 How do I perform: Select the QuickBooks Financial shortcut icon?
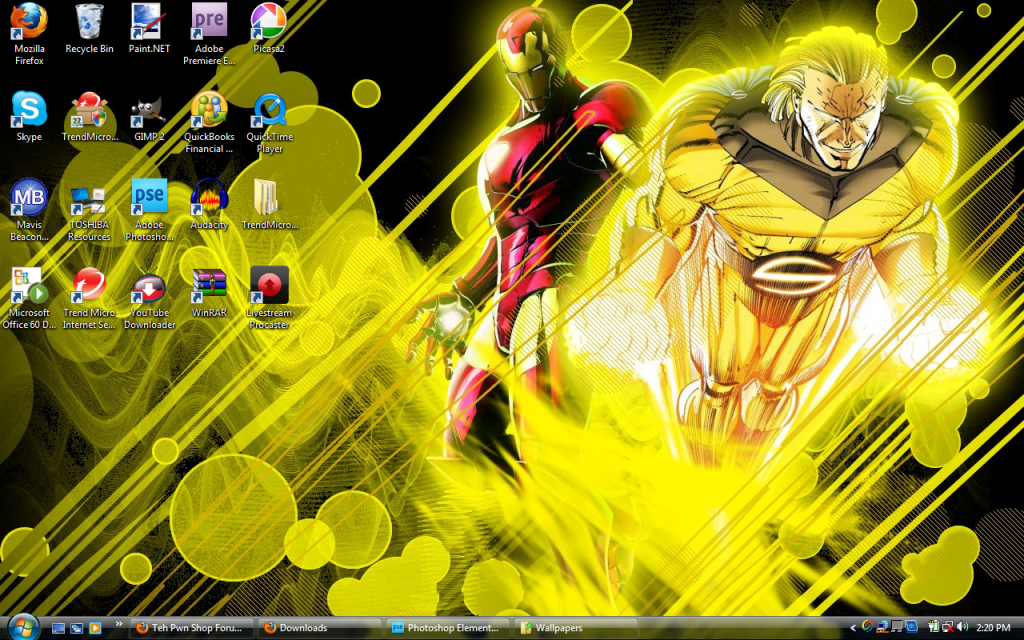pyautogui.click(x=209, y=122)
